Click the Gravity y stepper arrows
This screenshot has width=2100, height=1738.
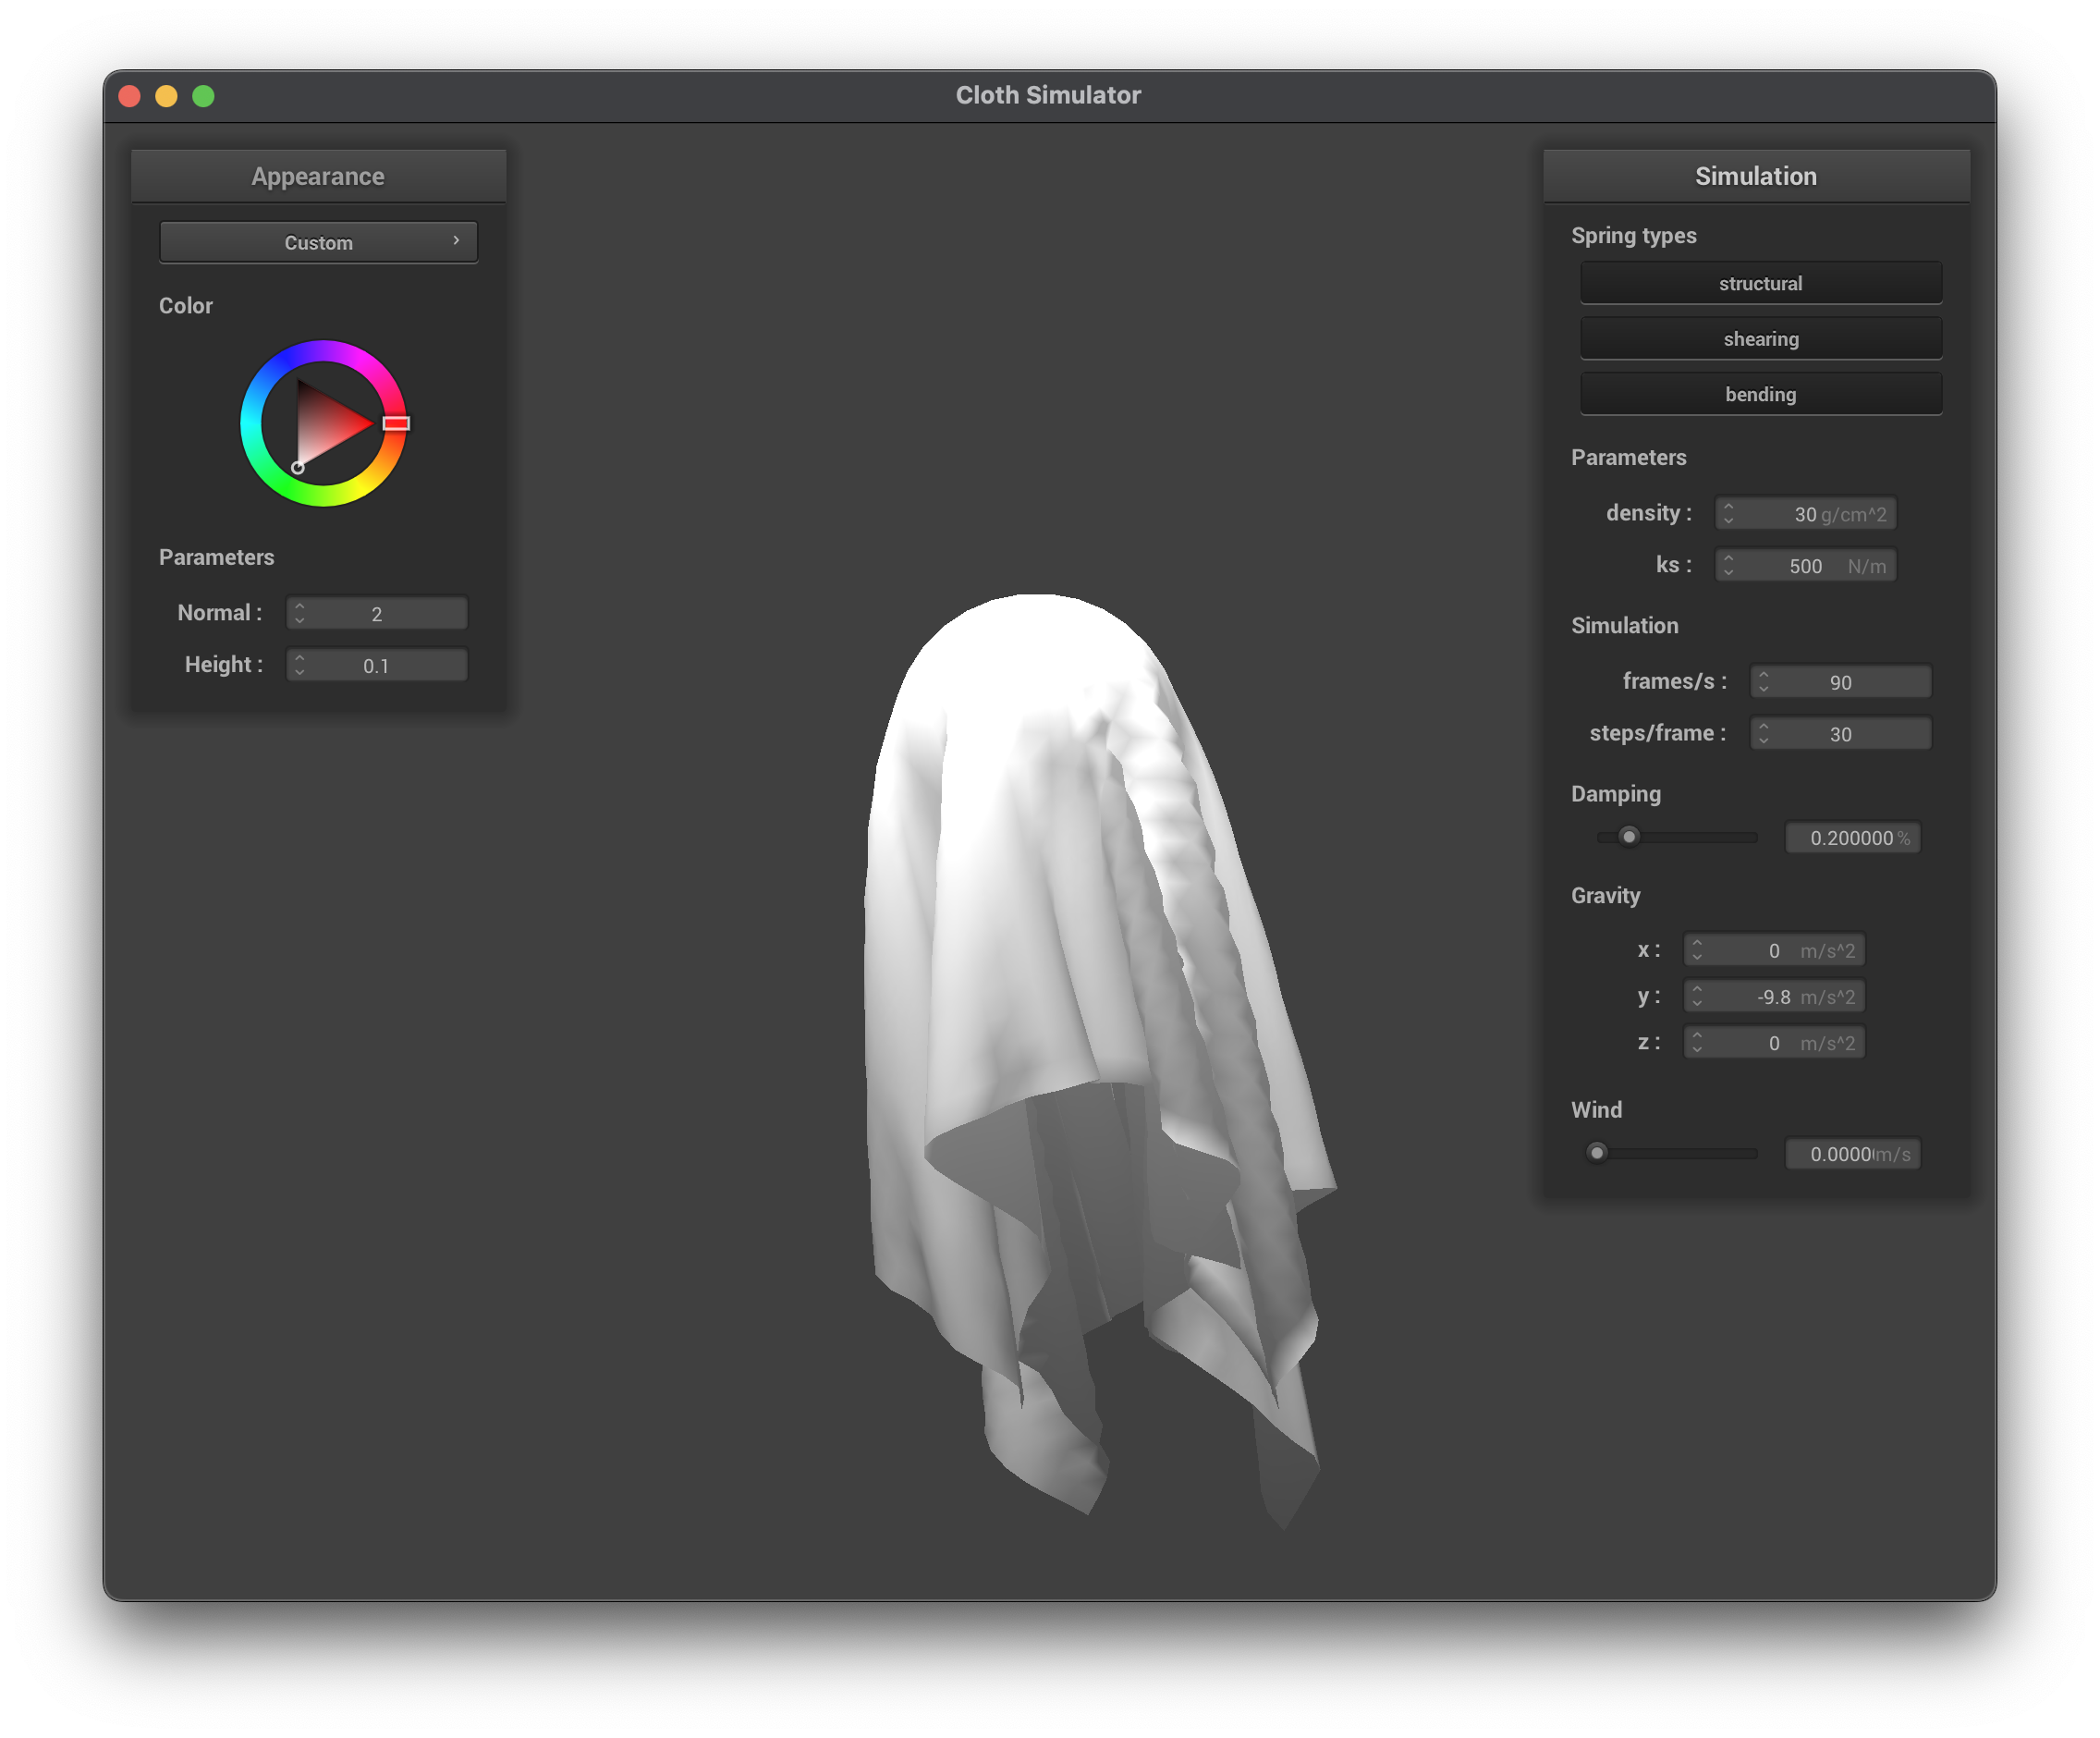[1696, 996]
